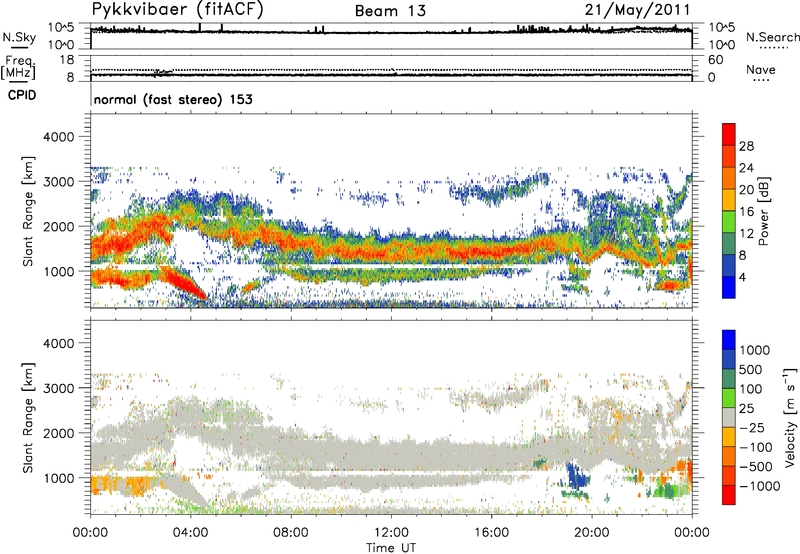The image size is (800, 554).
Task: Click the '500' value on the Velocity scale
Action: (751, 370)
